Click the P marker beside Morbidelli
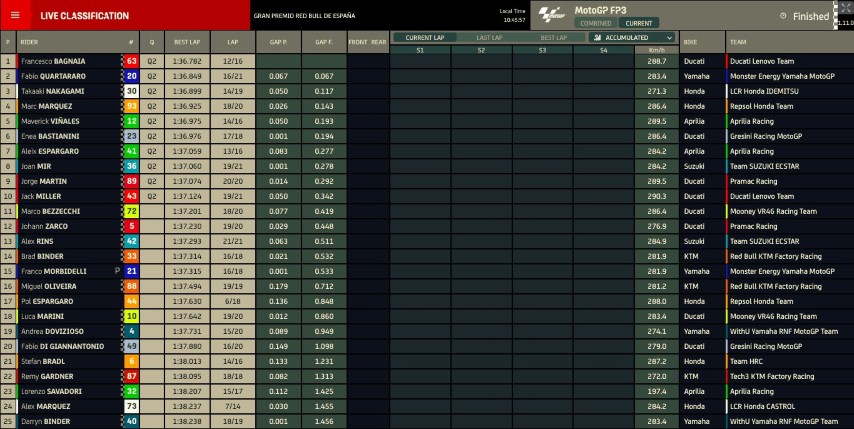 point(117,271)
